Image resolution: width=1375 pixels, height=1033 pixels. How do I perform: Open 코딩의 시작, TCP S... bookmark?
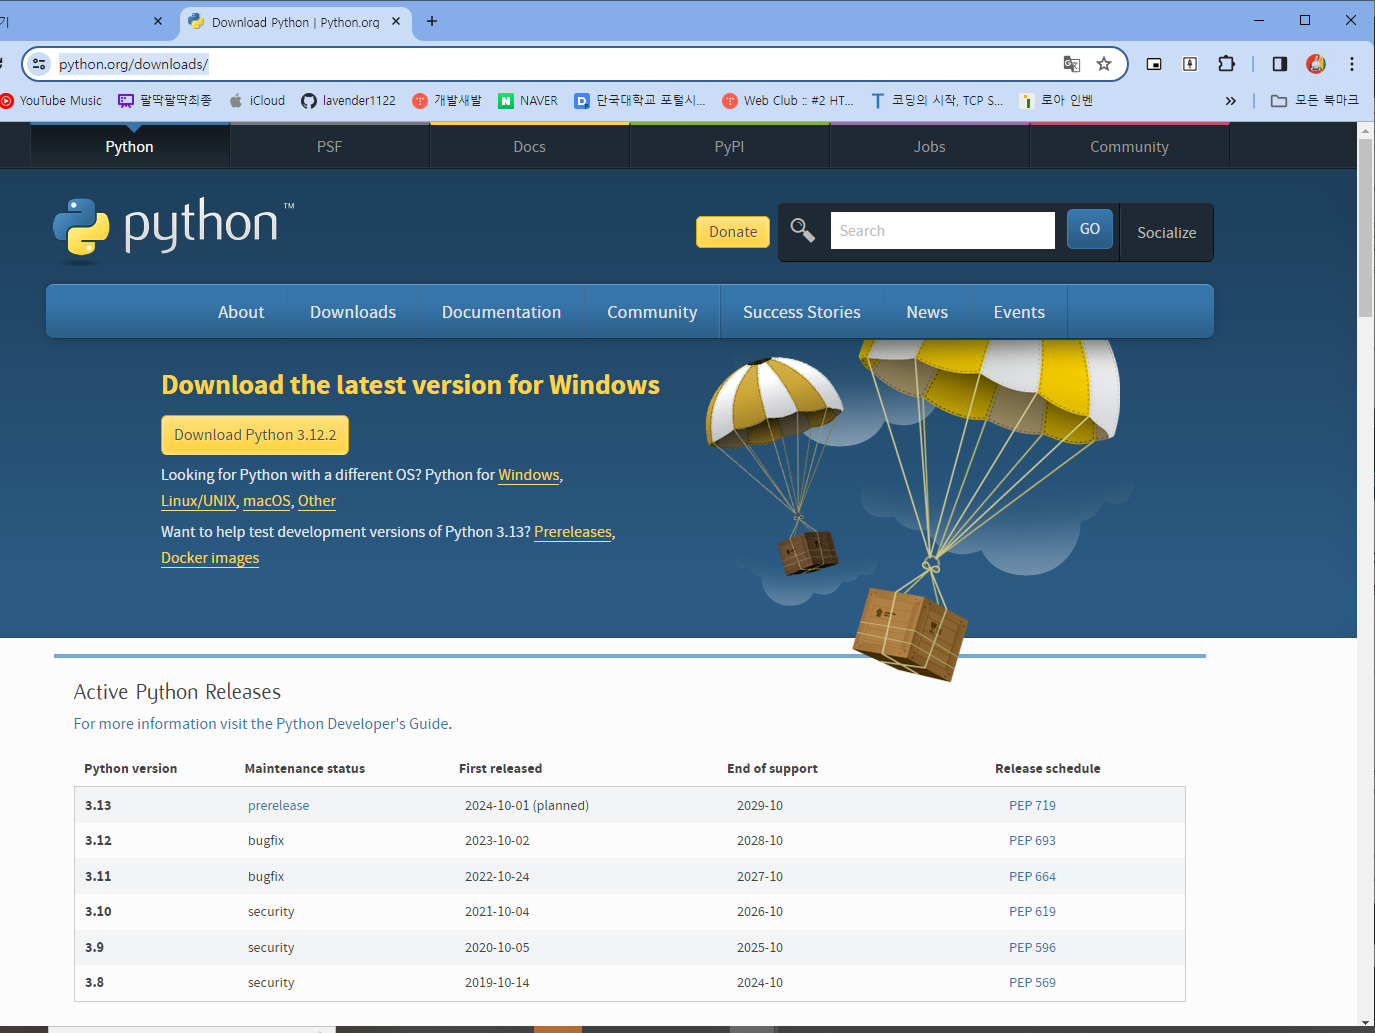(x=936, y=100)
